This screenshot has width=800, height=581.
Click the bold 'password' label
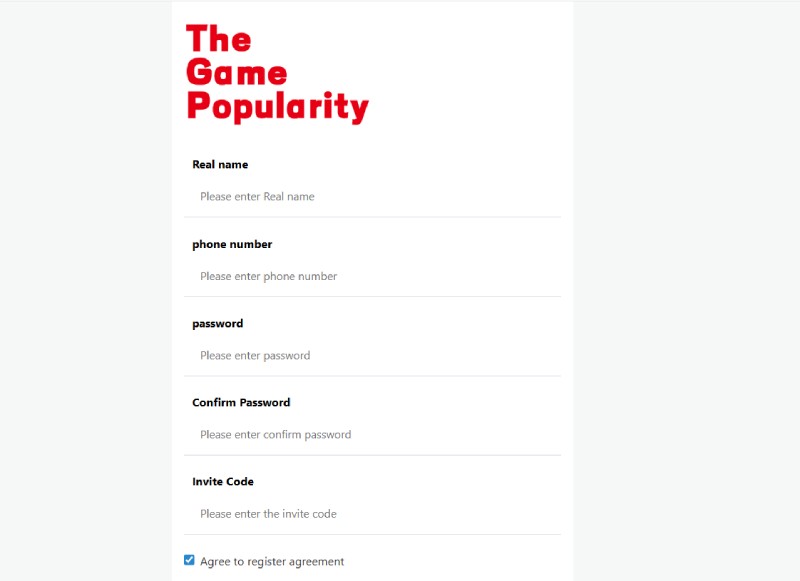coord(217,323)
